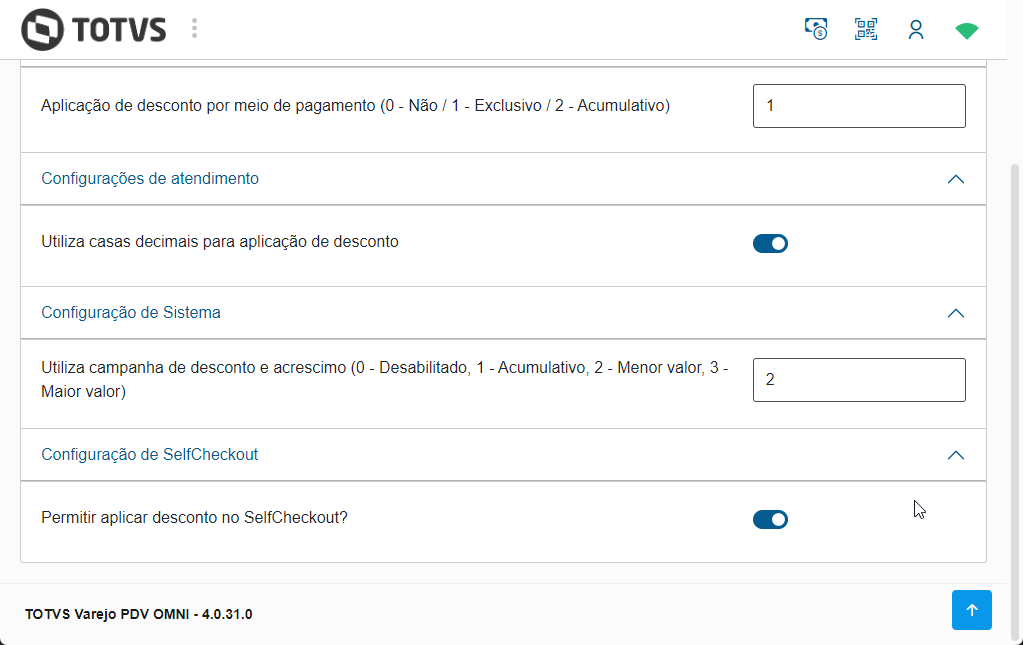Disable discount in SelfCheckout switch
The width and height of the screenshot is (1023, 645).
point(770,519)
